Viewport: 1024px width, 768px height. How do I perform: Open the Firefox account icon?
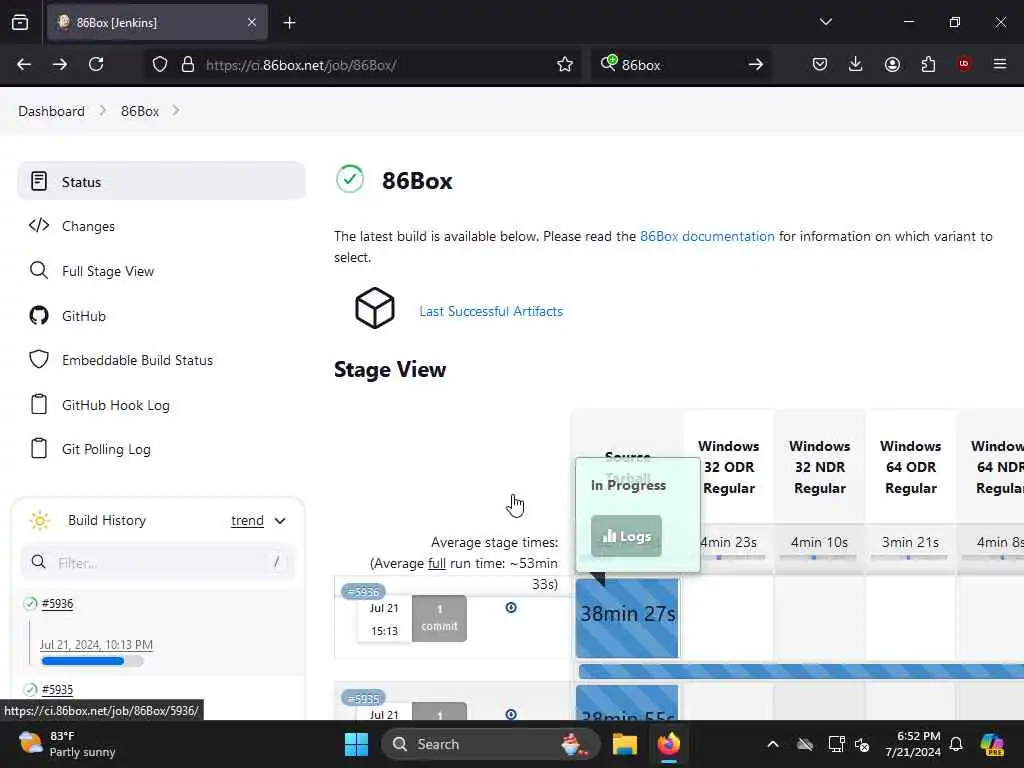[892, 64]
